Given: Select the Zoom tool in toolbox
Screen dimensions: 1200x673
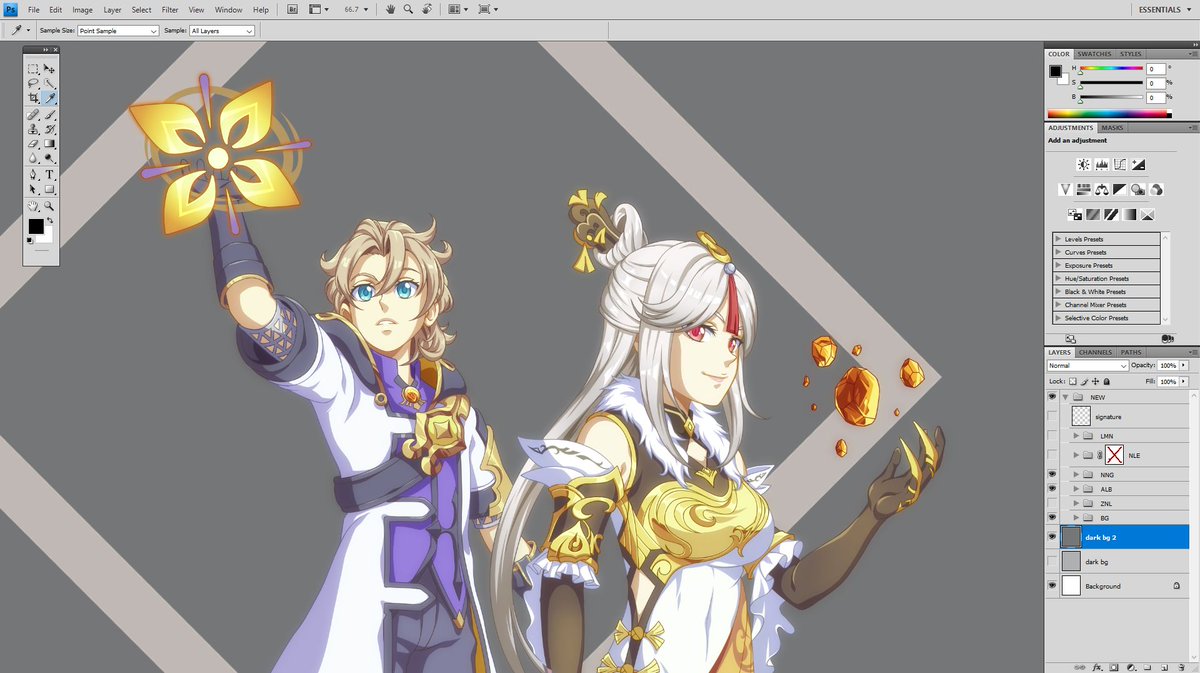Looking at the screenshot, I should 49,206.
